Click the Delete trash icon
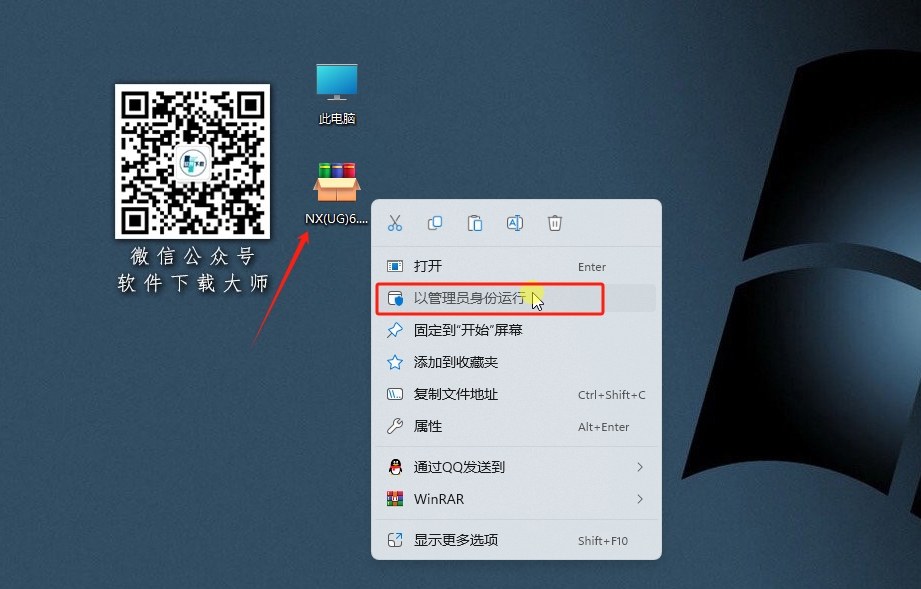921x589 pixels. click(554, 222)
